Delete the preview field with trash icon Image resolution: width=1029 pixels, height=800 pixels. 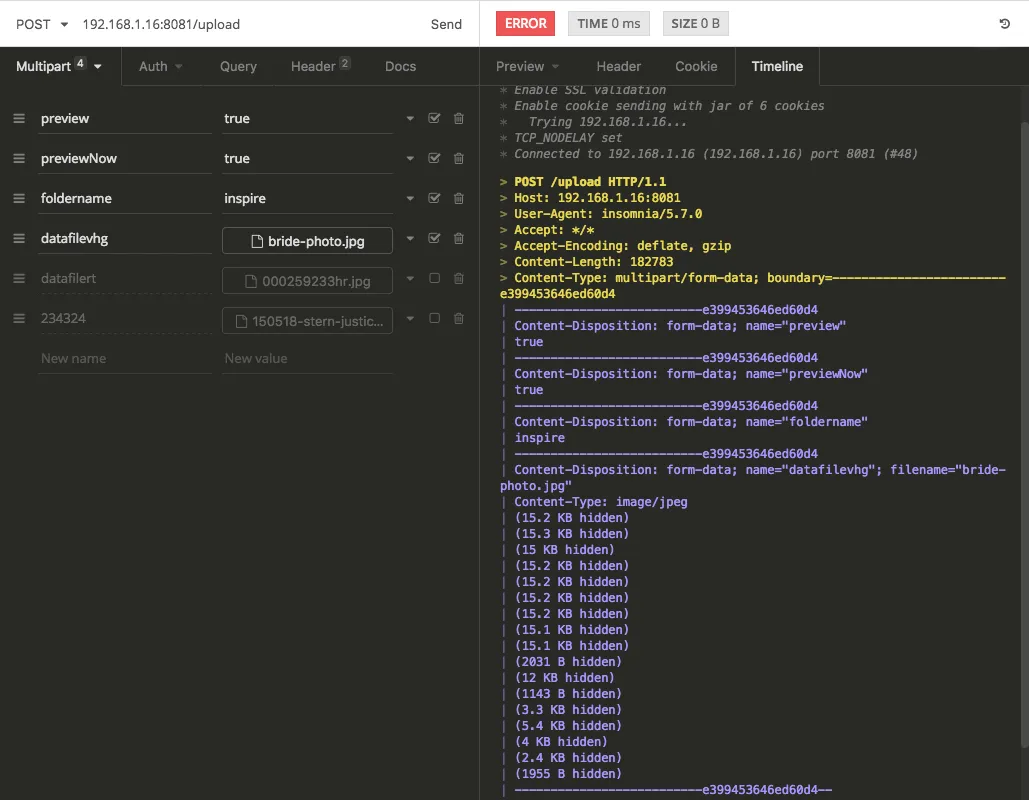point(459,119)
